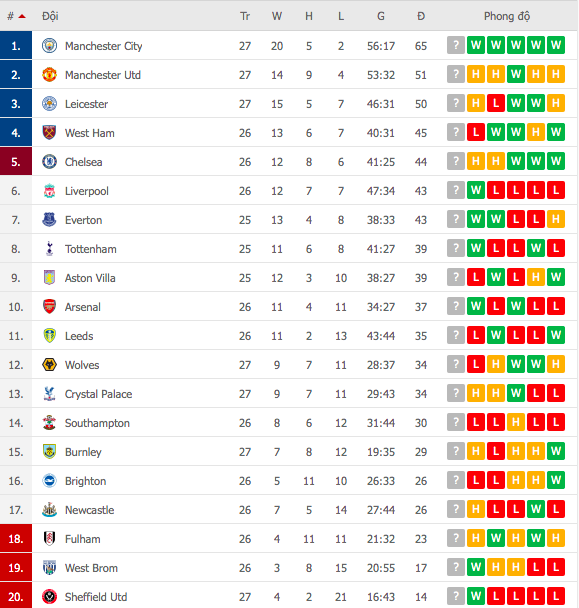Click the Wolves club crest icon
This screenshot has width=579, height=608.
pos(49,364)
